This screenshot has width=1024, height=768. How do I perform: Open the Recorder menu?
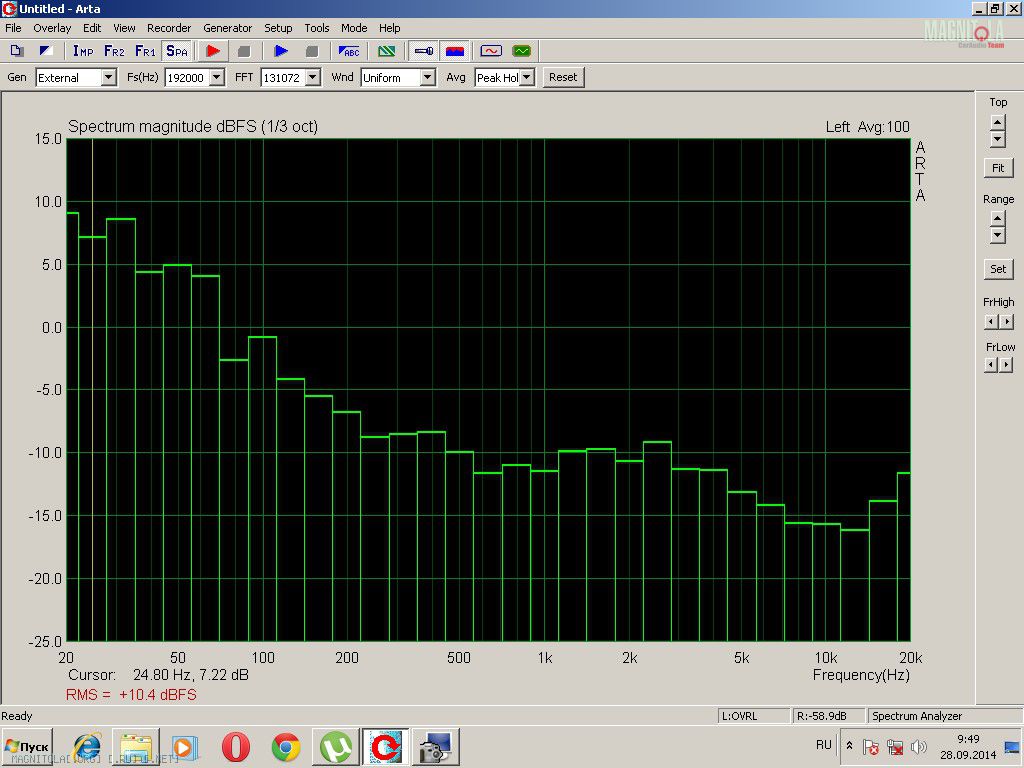point(169,28)
